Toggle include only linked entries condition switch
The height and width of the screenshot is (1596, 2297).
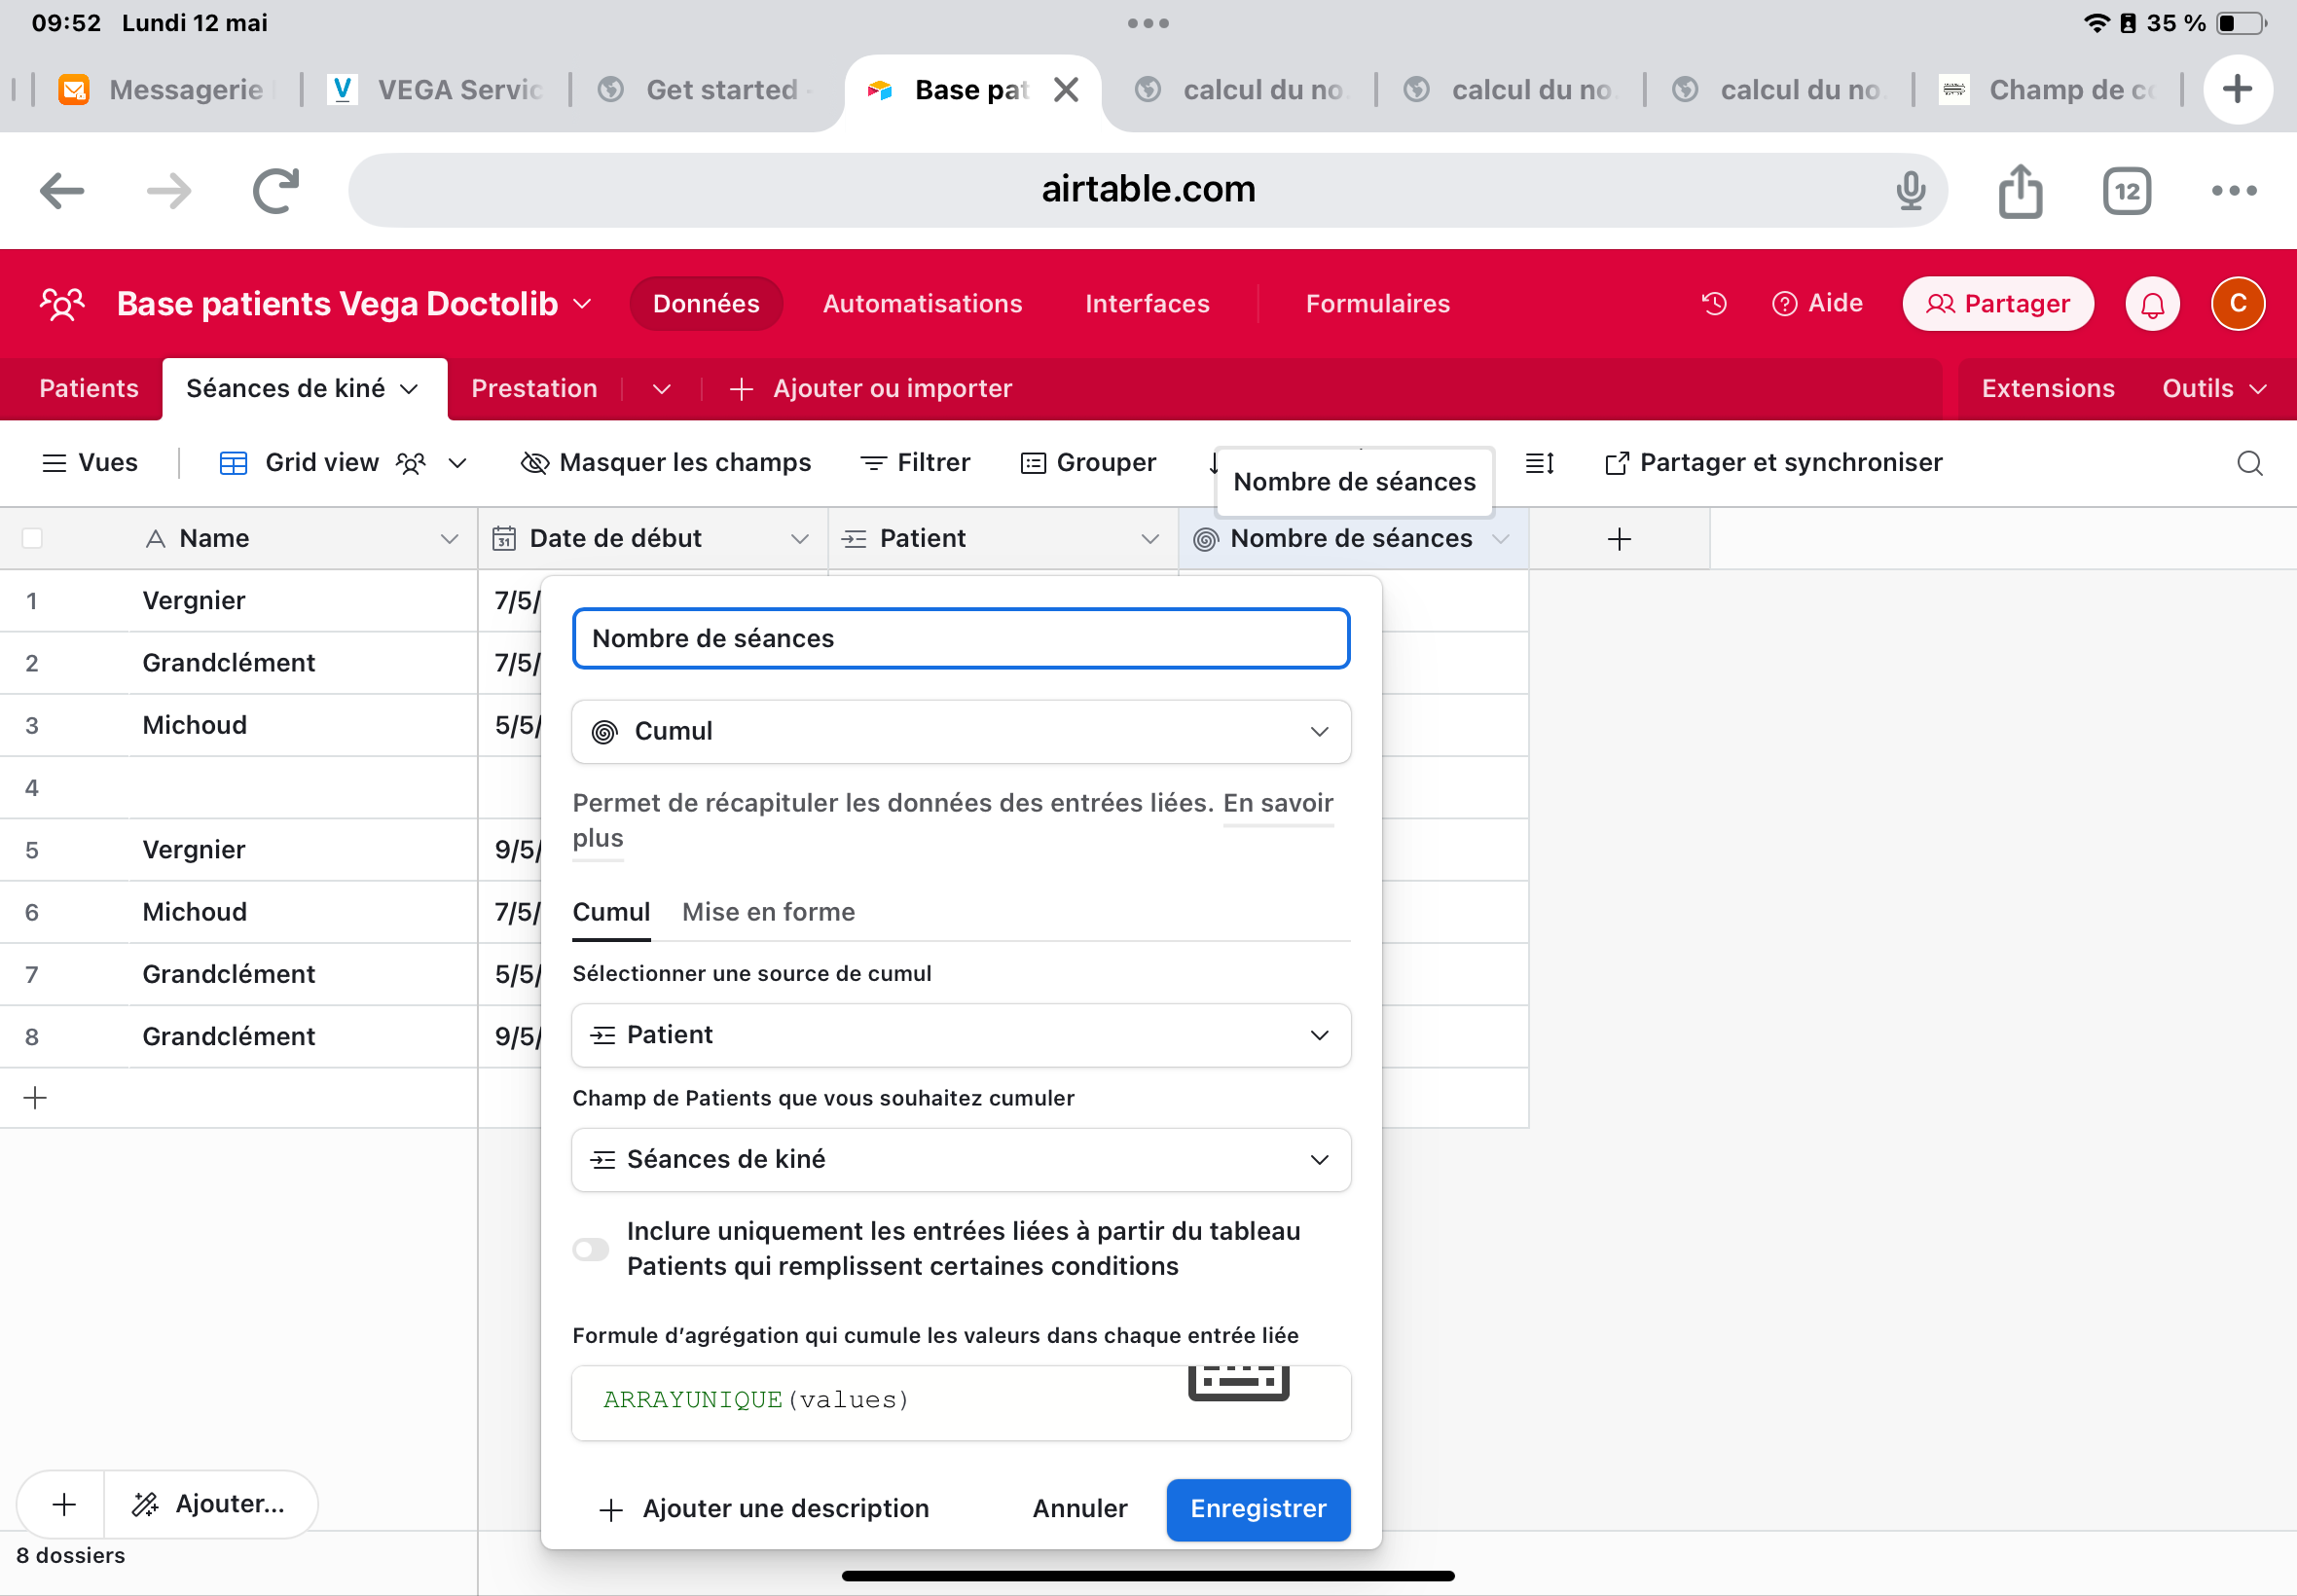click(591, 1249)
